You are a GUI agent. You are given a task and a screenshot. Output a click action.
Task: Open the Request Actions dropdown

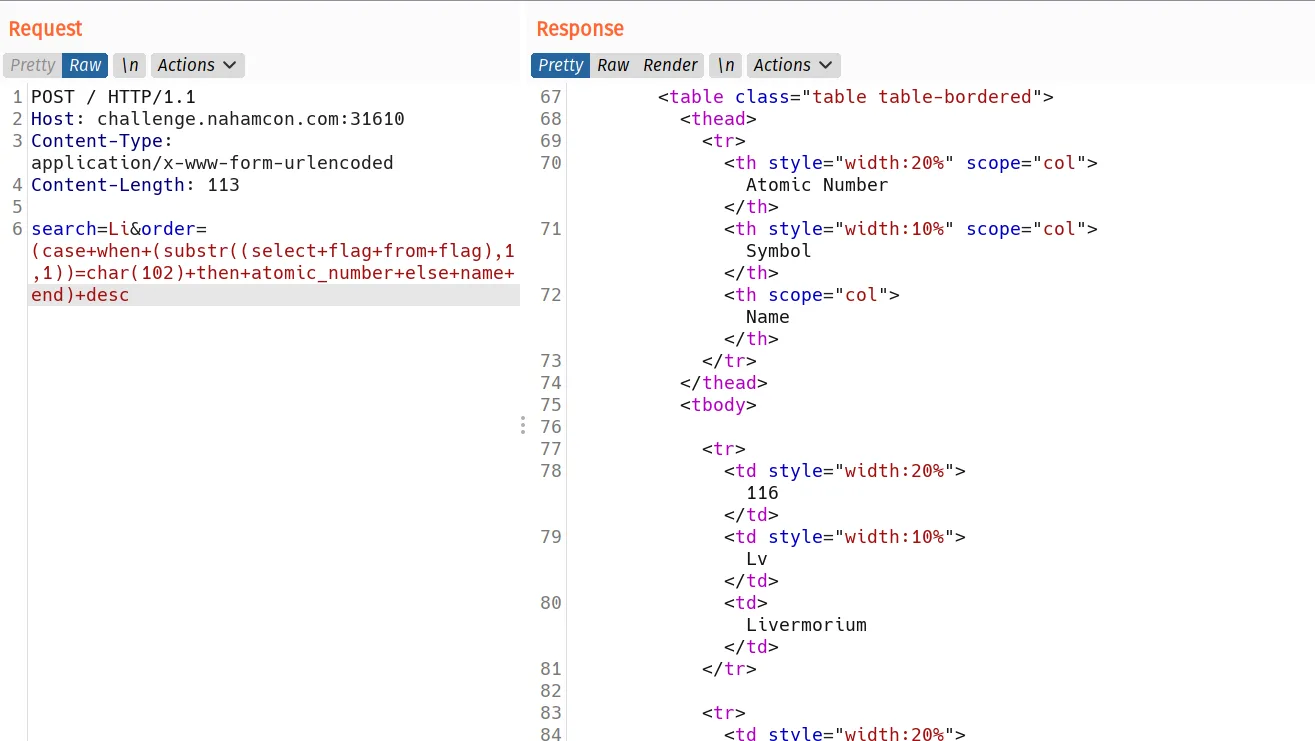(x=198, y=65)
